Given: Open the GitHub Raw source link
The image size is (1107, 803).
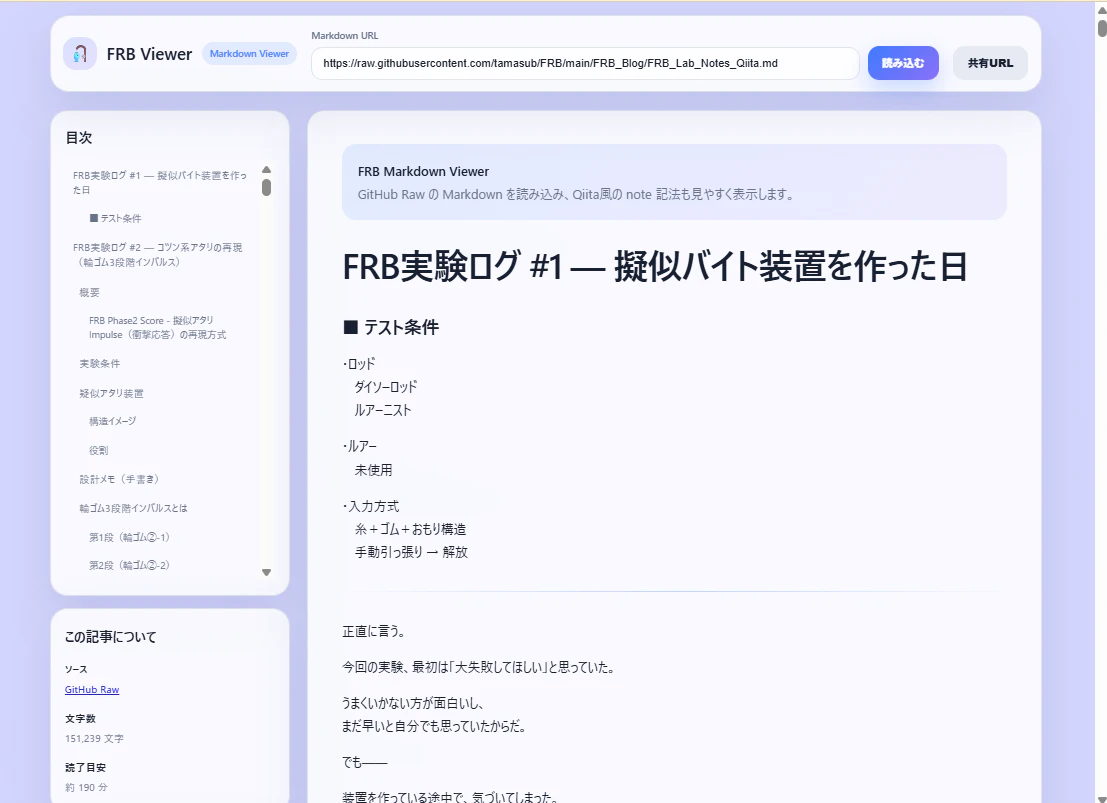Looking at the screenshot, I should pos(92,690).
